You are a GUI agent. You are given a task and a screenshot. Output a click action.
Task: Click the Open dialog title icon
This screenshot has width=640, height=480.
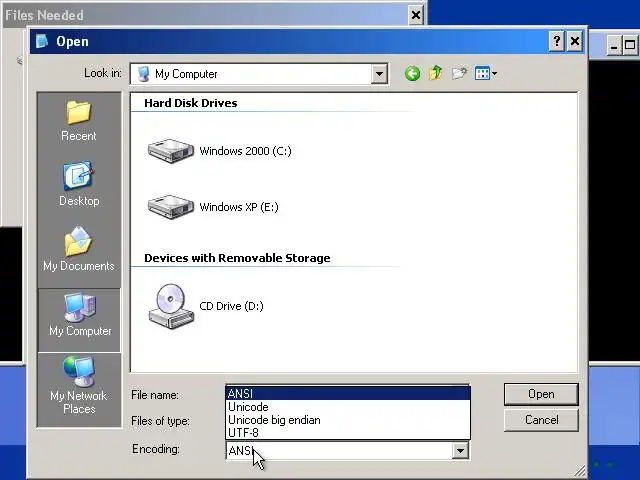click(x=42, y=41)
